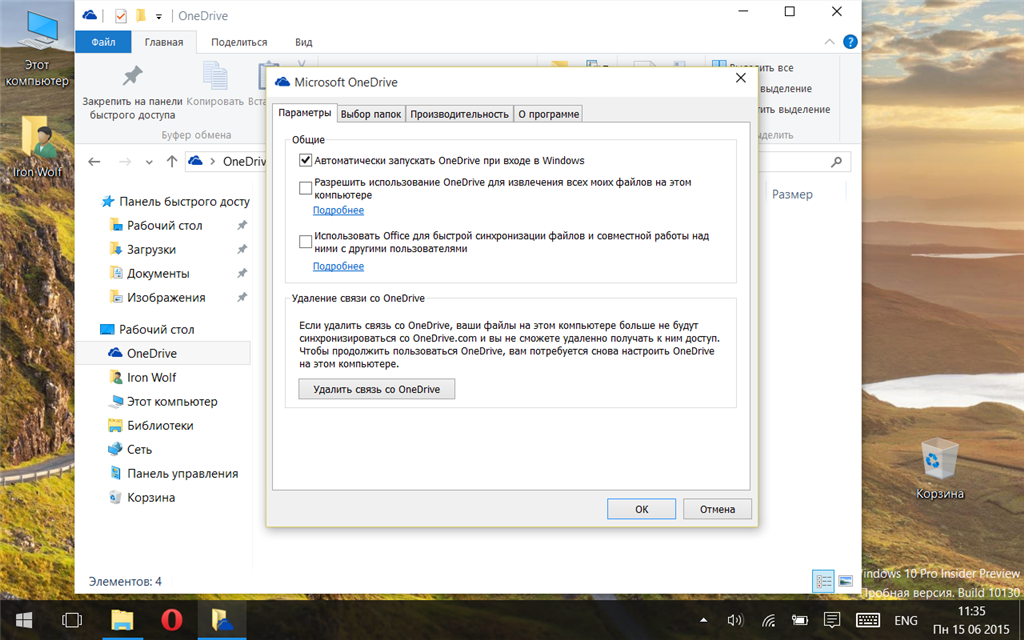Open the Файл ribbon menu
This screenshot has width=1024, height=640.
[103, 42]
